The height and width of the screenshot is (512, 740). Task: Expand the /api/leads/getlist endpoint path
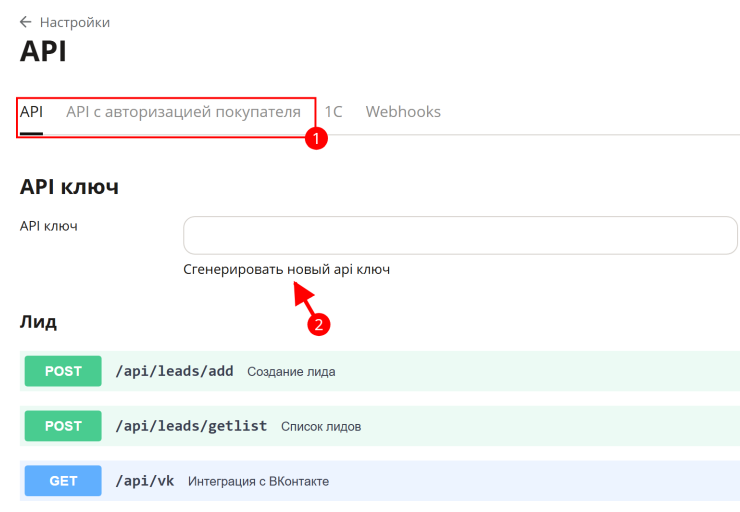[191, 426]
